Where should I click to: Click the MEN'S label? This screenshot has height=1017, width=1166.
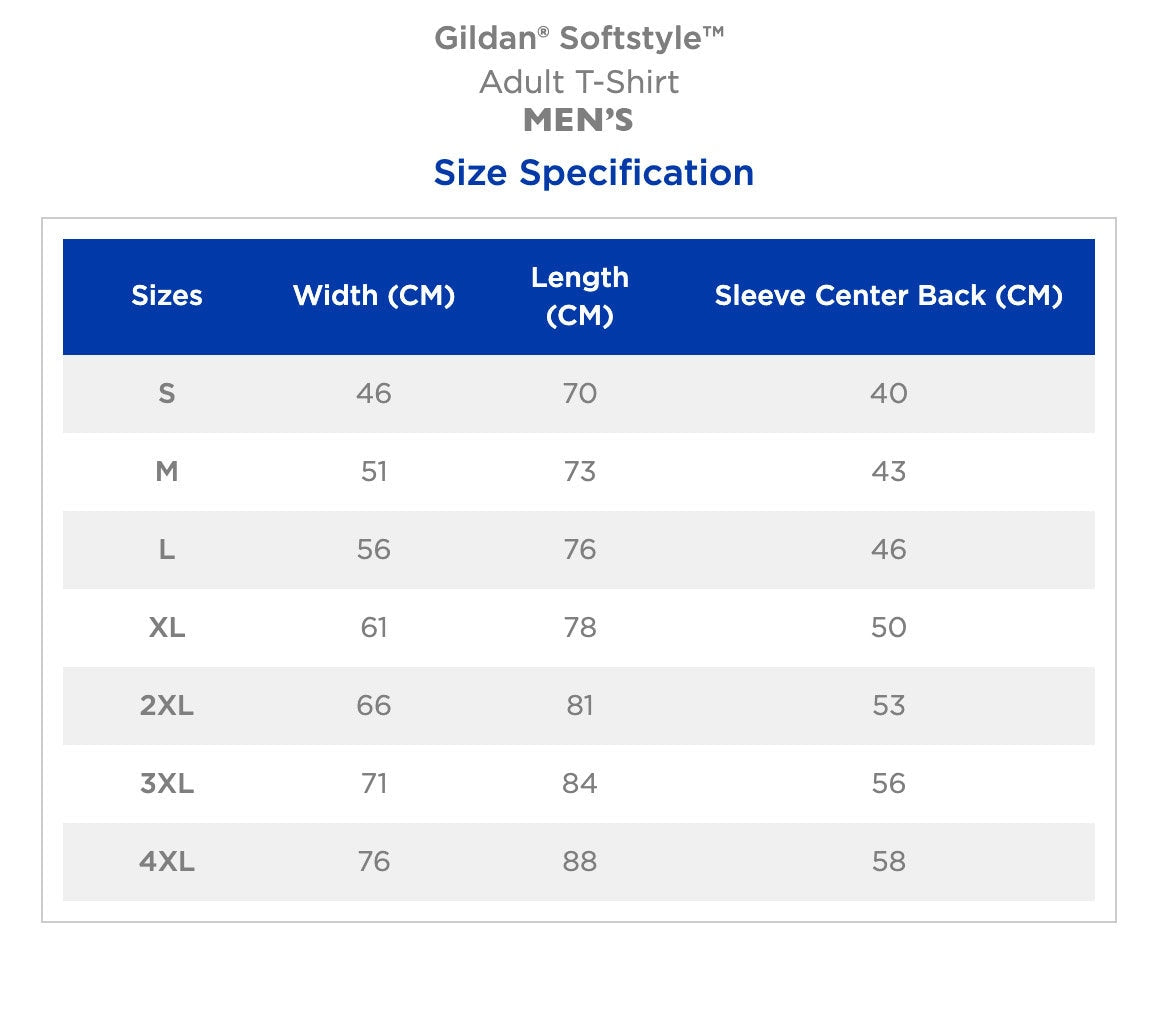pyautogui.click(x=579, y=121)
